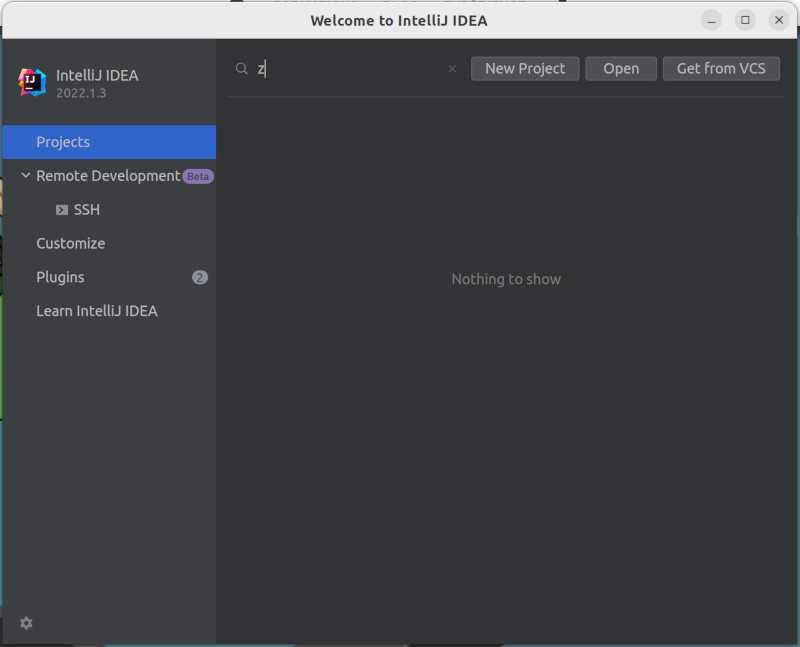
Task: Click the IntelliJ IDEA logo icon
Action: tap(32, 82)
